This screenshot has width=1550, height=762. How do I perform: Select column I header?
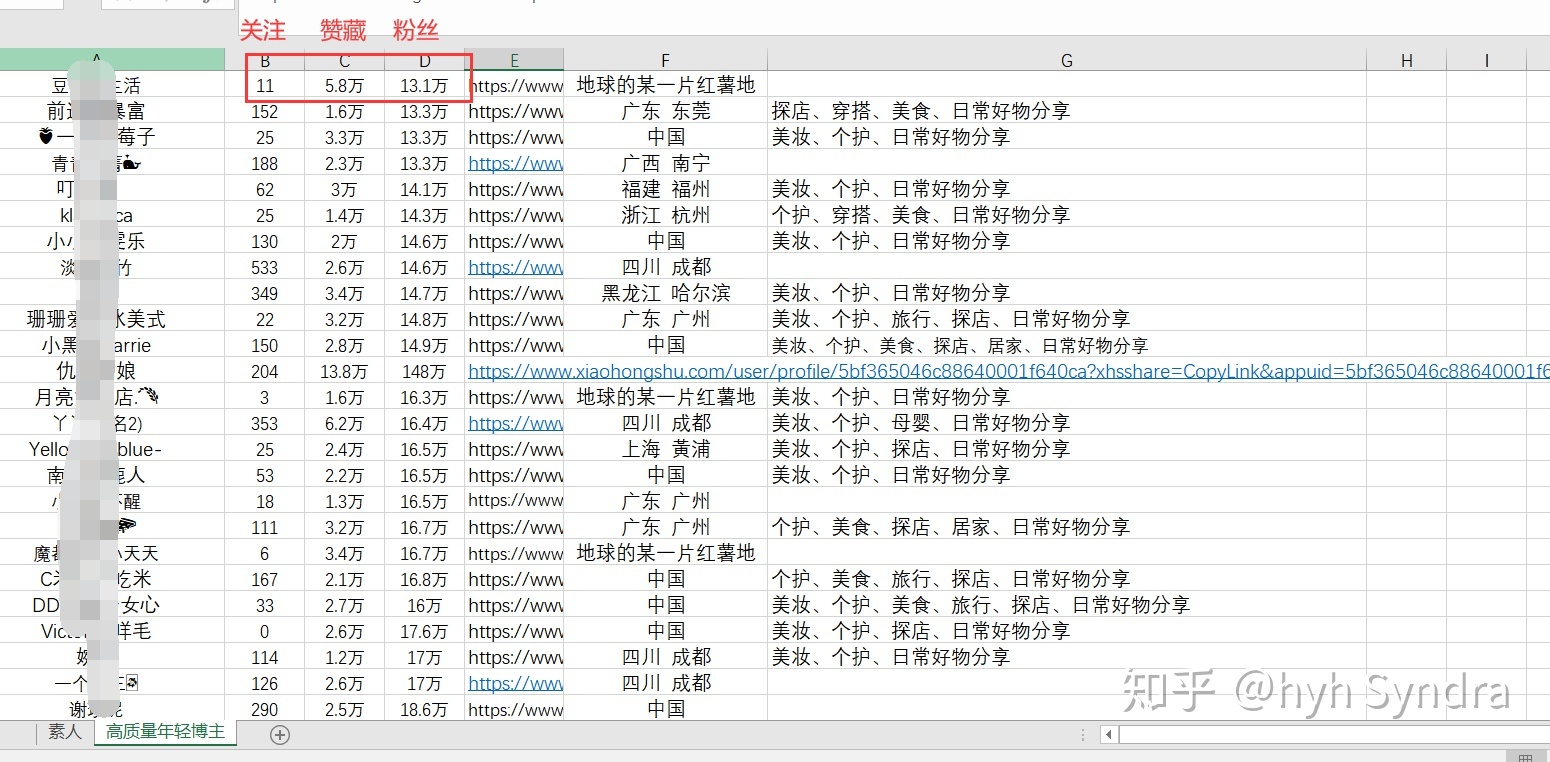coord(1486,61)
